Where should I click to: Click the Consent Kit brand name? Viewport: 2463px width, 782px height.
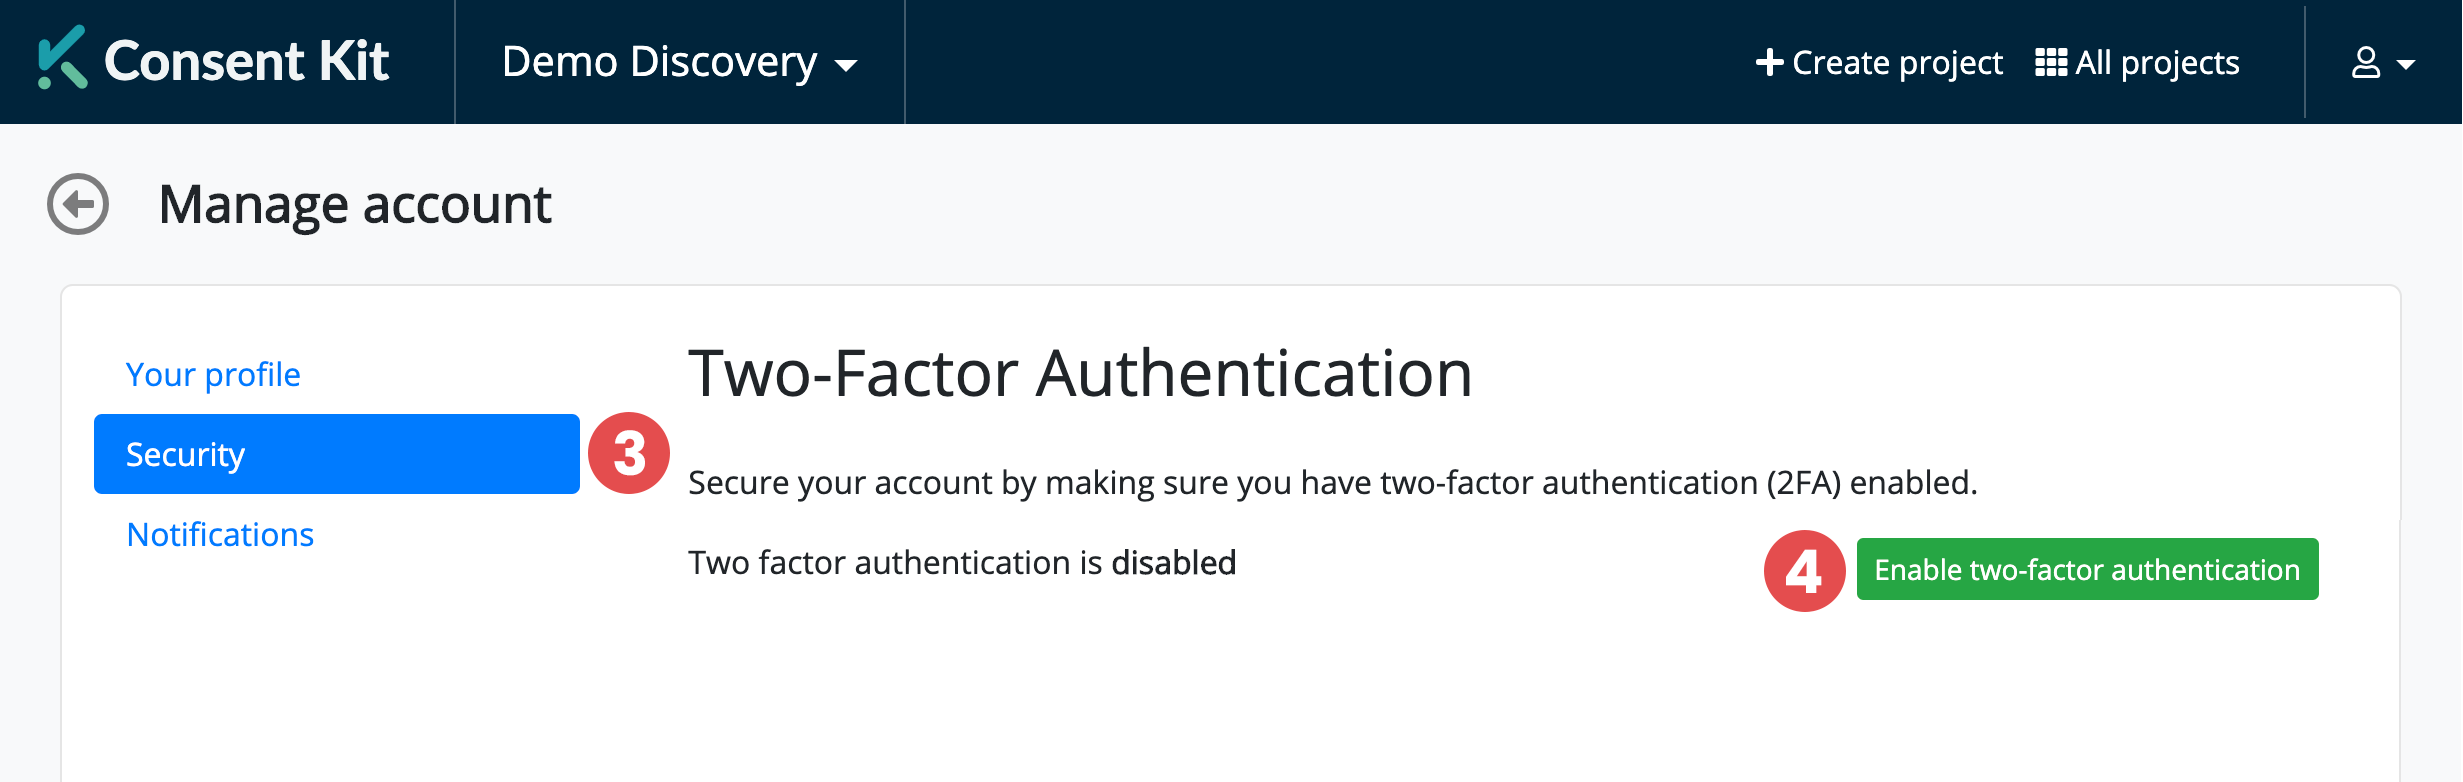coord(246,61)
